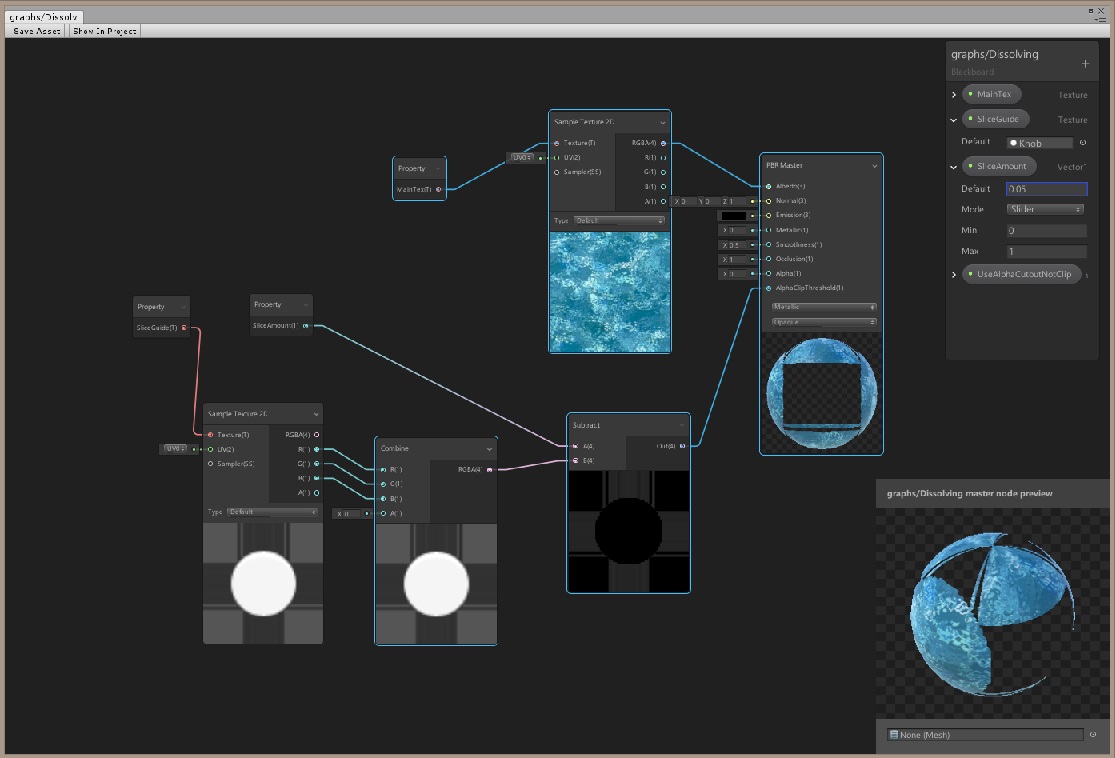Open the Opaque surface dropdown on PBR Master
Image resolution: width=1115 pixels, height=758 pixels.
pos(822,322)
